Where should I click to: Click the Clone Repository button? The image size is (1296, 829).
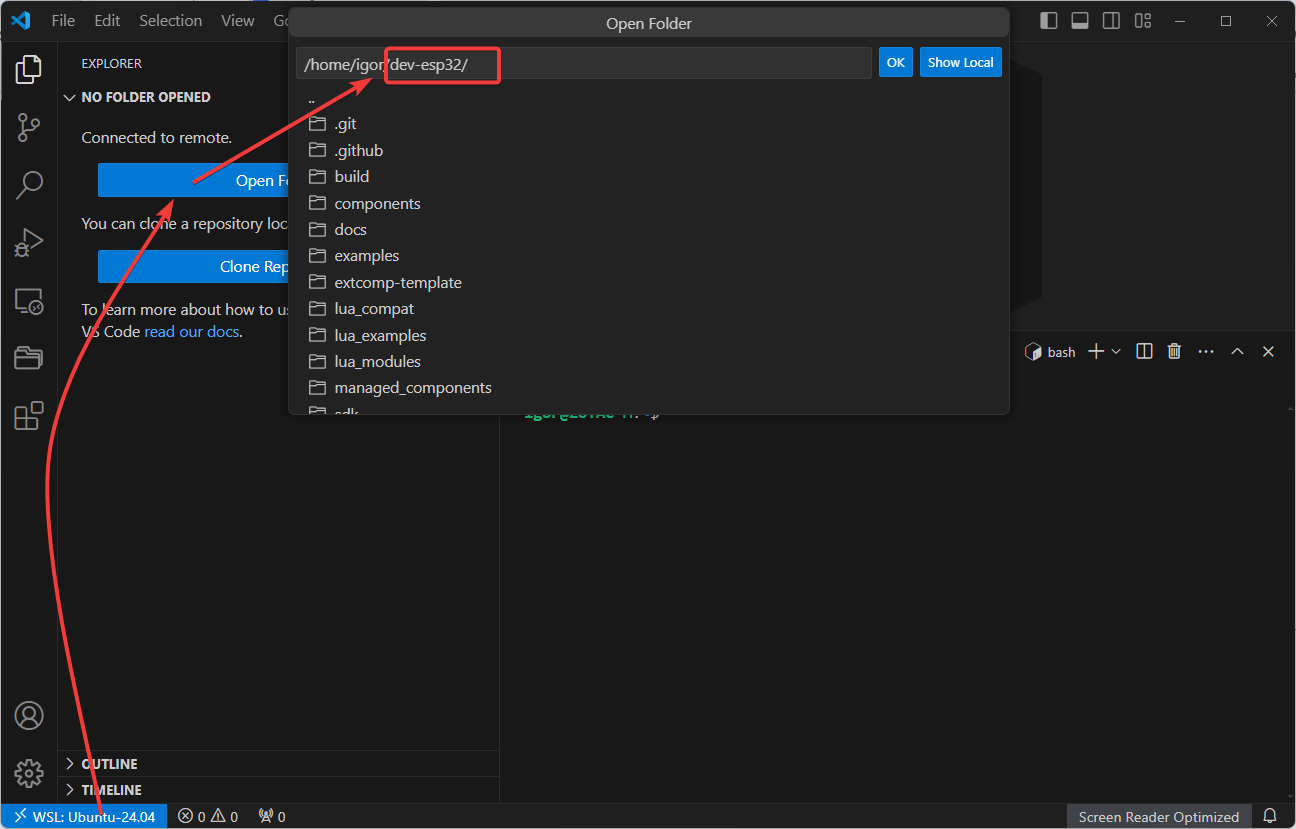point(193,267)
